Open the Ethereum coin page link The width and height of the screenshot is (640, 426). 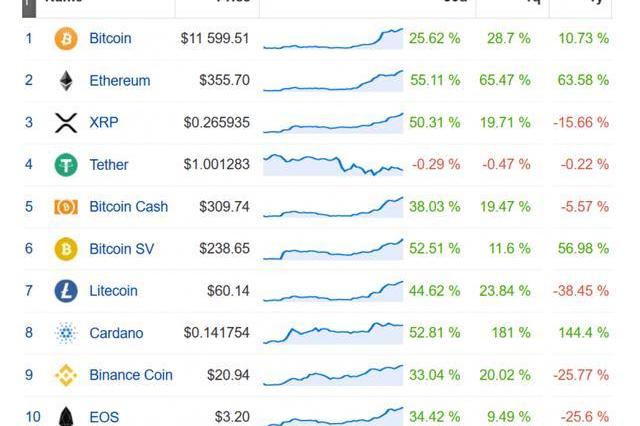click(x=120, y=80)
